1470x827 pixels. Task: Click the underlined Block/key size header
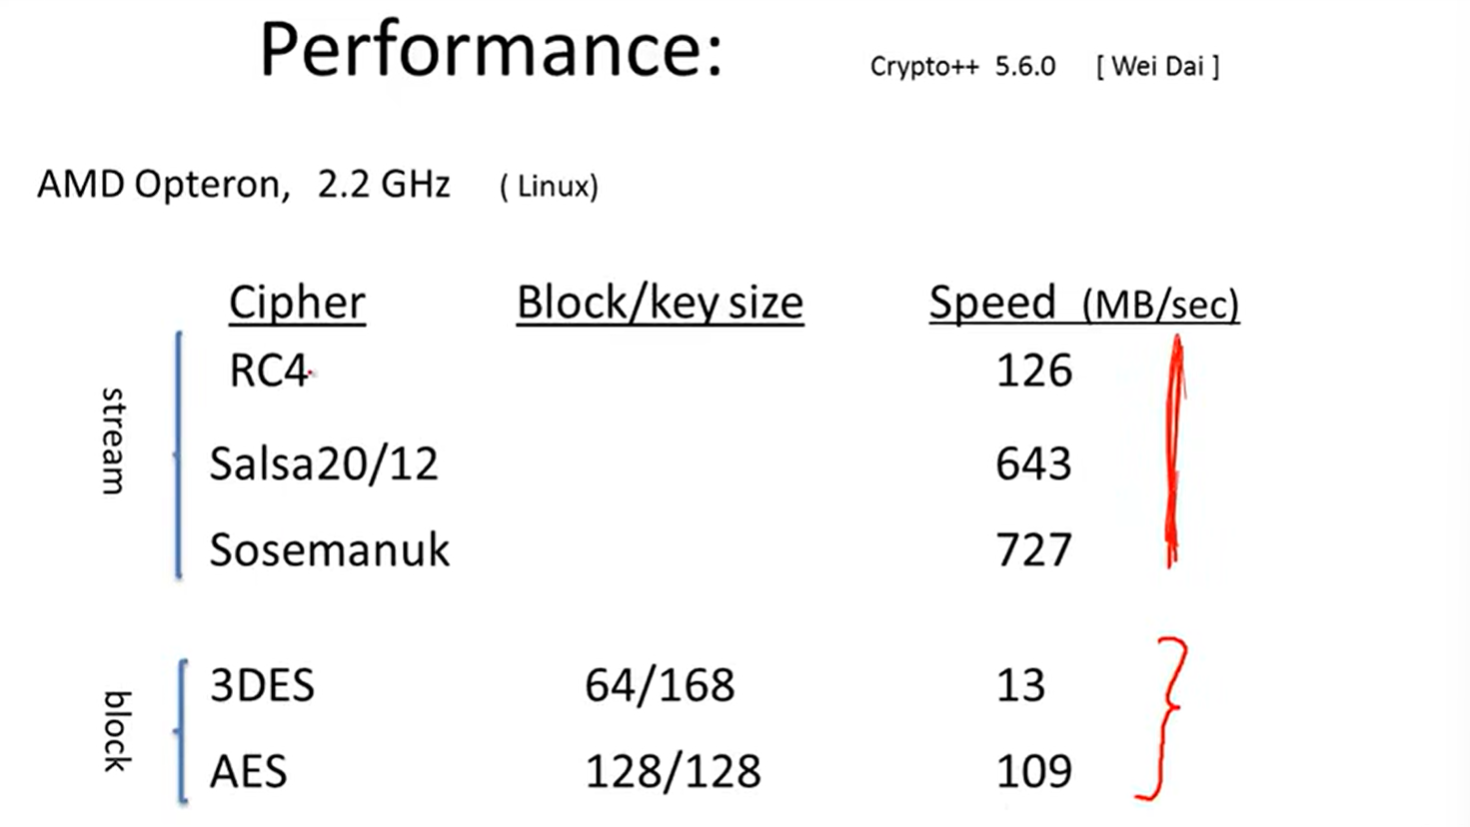(660, 303)
